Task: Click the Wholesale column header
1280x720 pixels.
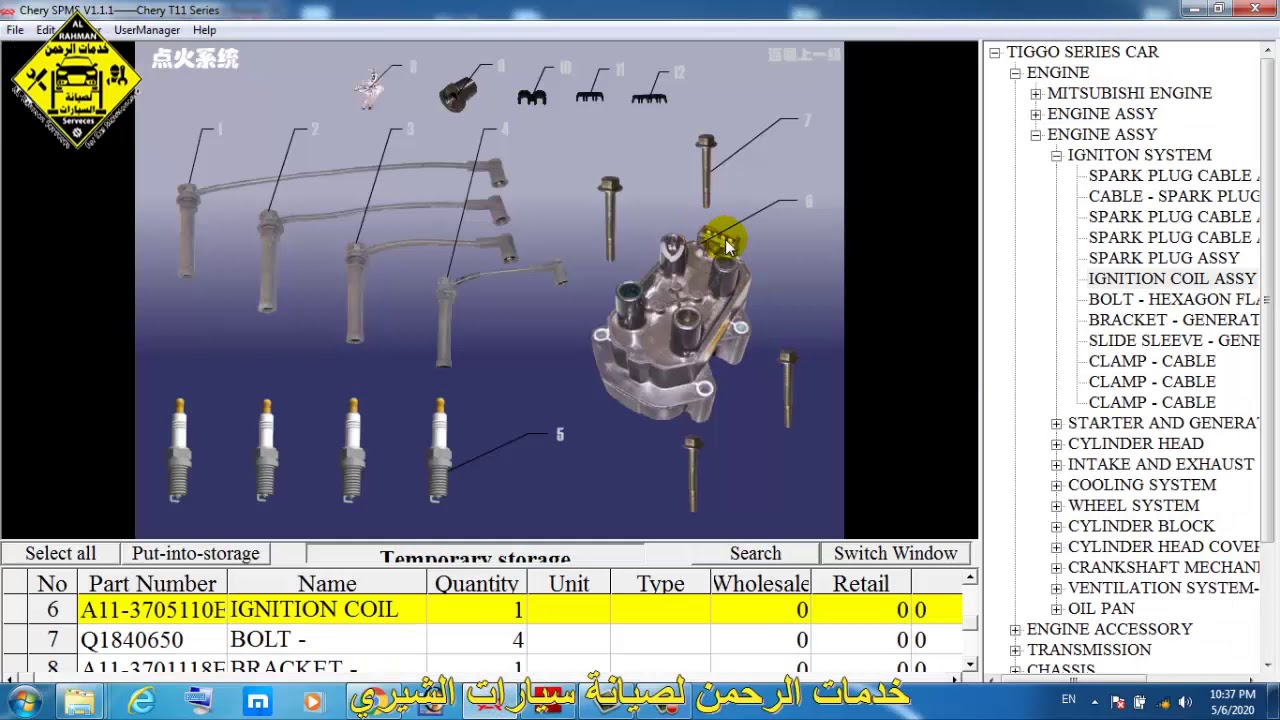Action: 761,583
